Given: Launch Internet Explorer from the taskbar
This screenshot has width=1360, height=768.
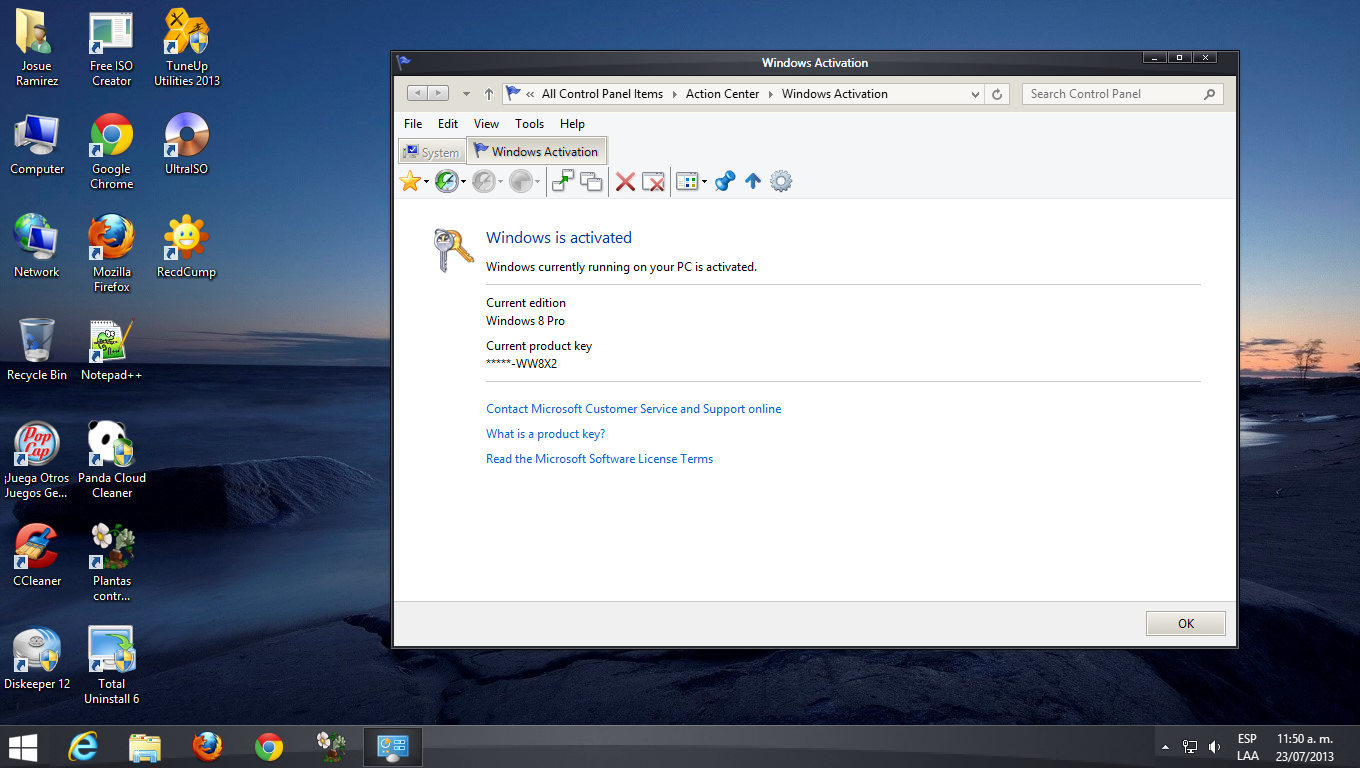Looking at the screenshot, I should [x=83, y=747].
